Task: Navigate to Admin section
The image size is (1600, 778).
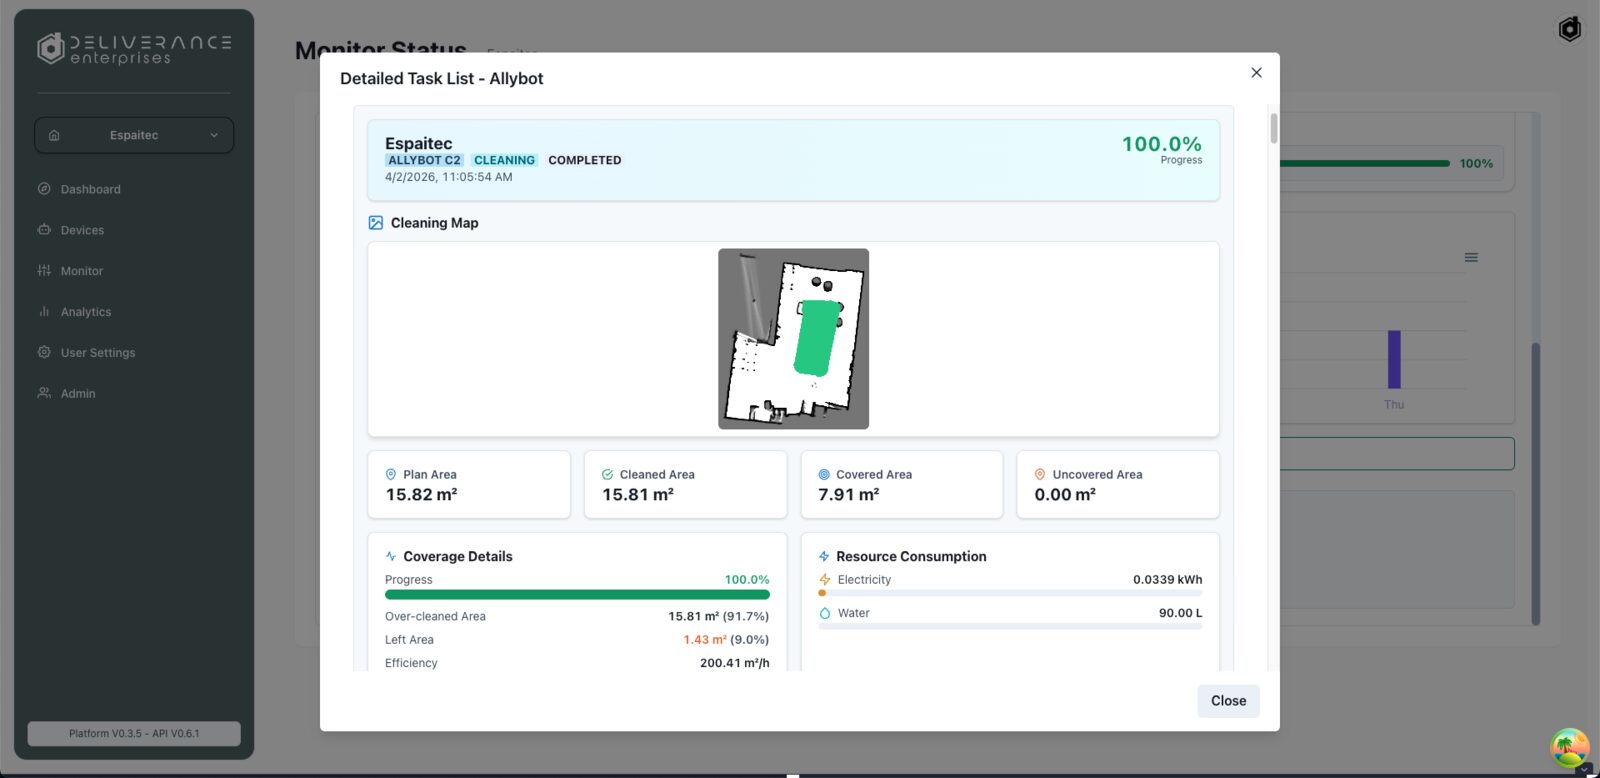Action: tap(78, 394)
